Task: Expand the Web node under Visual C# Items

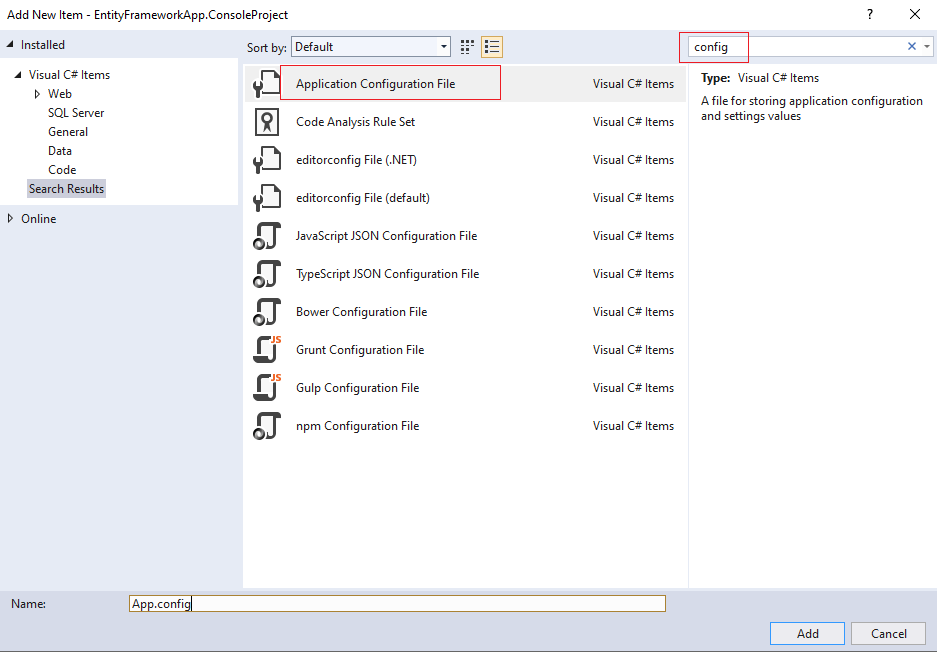Action: coord(37,93)
